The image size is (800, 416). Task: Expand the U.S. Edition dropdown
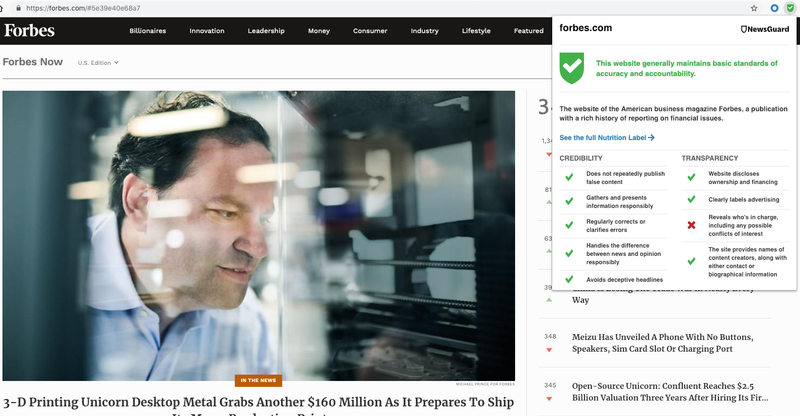pos(98,63)
